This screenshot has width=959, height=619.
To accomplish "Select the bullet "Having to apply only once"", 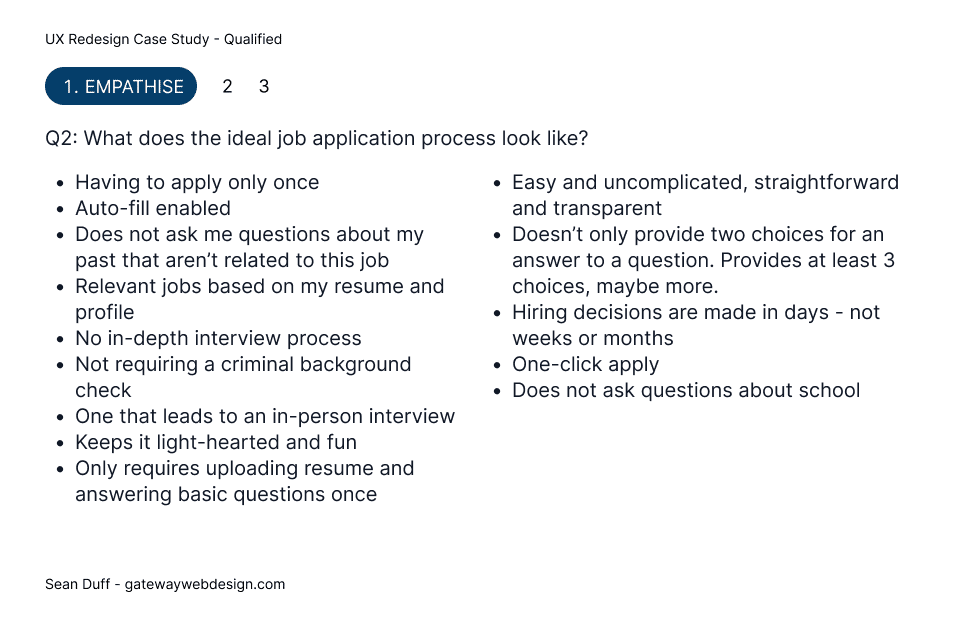I will pos(197,182).
